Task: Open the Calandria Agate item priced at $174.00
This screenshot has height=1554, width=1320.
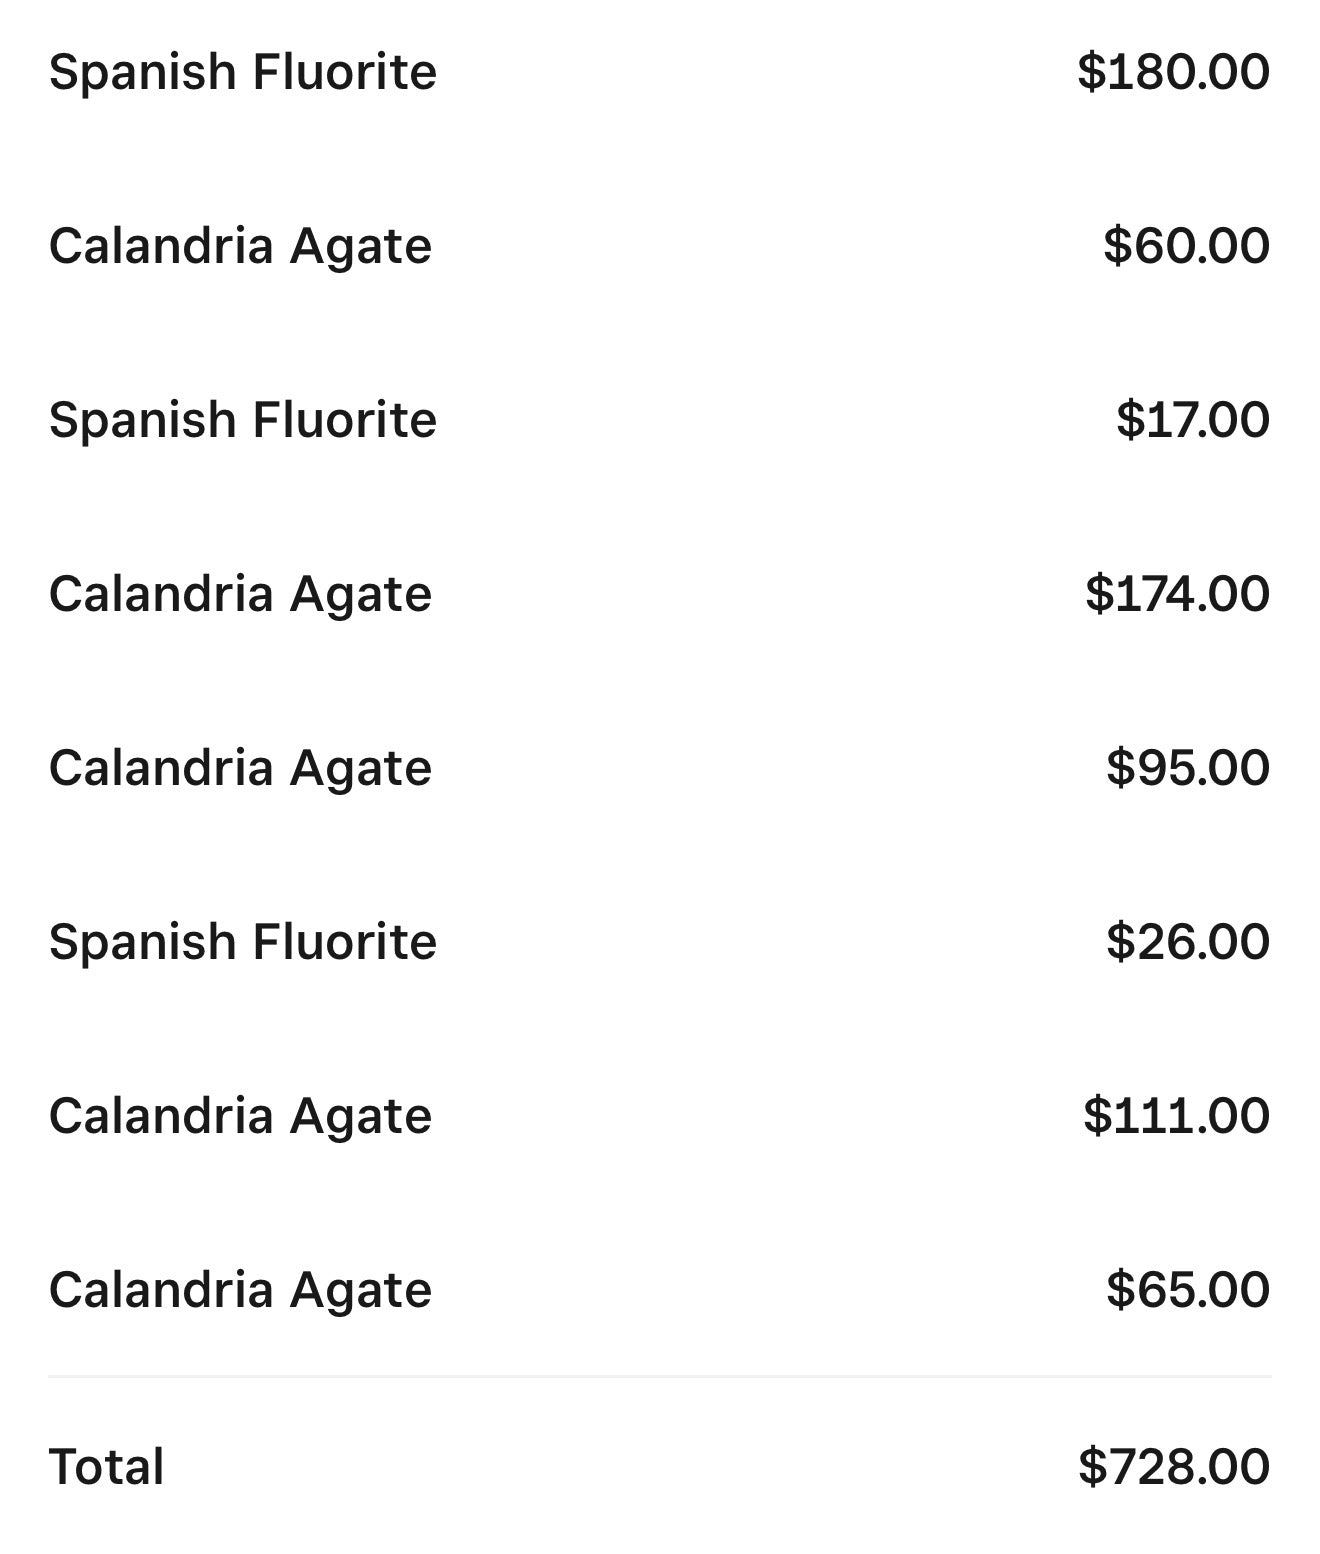Action: point(240,594)
